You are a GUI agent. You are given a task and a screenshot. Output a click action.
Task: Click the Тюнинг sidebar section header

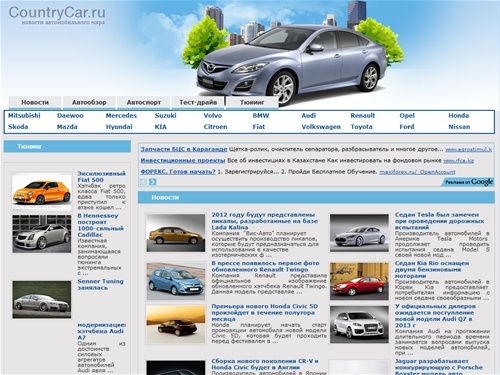pyautogui.click(x=67, y=146)
